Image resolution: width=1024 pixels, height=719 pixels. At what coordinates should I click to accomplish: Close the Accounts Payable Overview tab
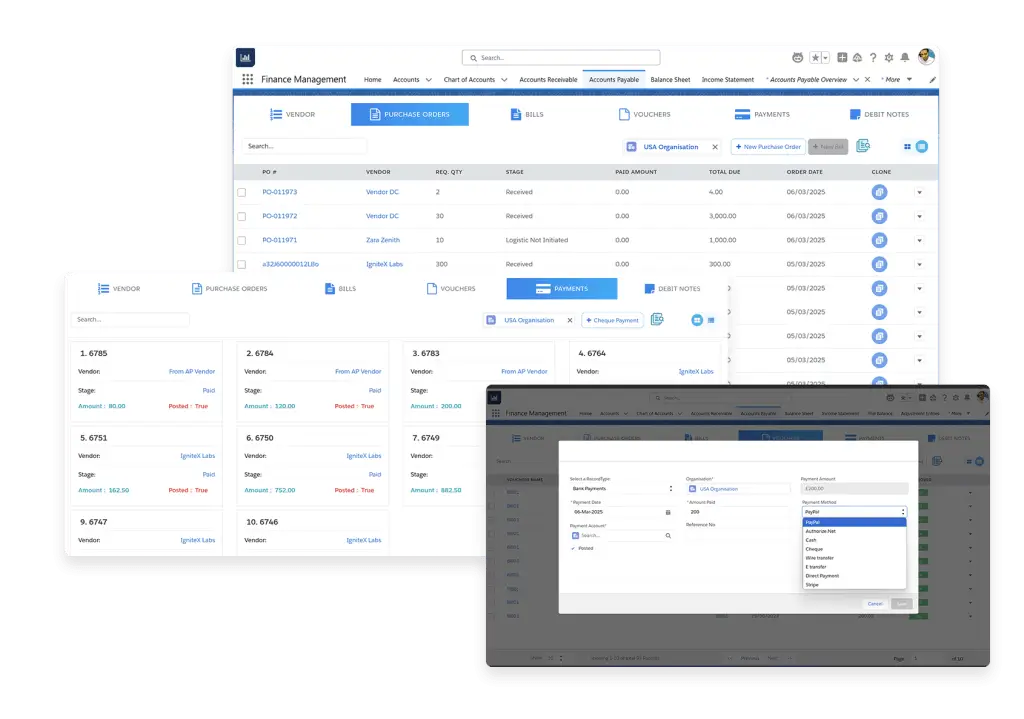click(867, 80)
